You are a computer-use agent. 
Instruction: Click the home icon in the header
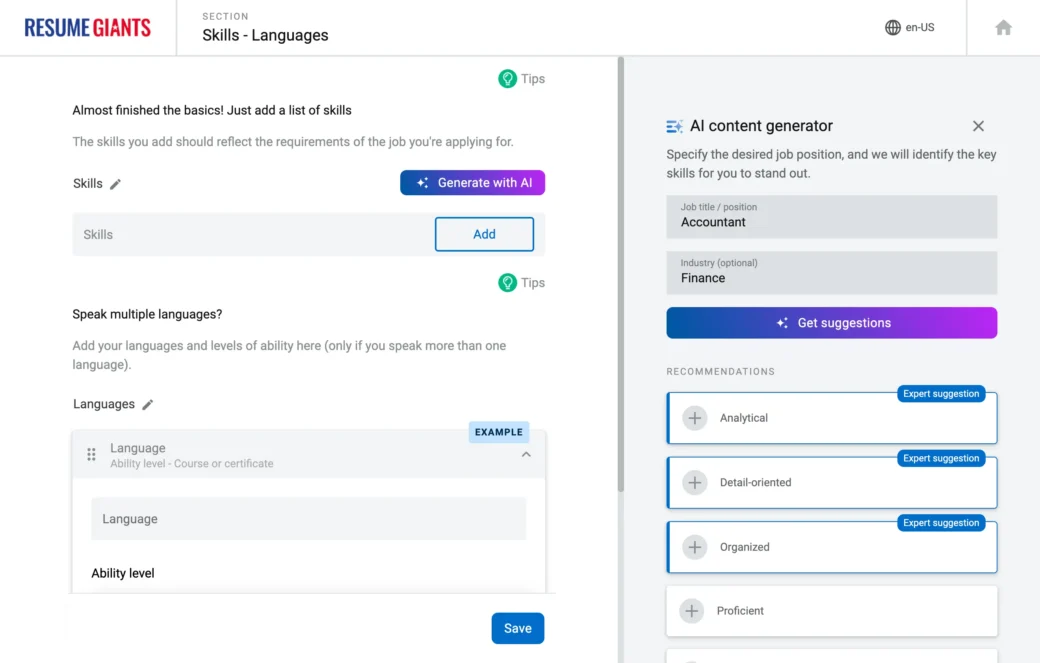click(x=1003, y=28)
